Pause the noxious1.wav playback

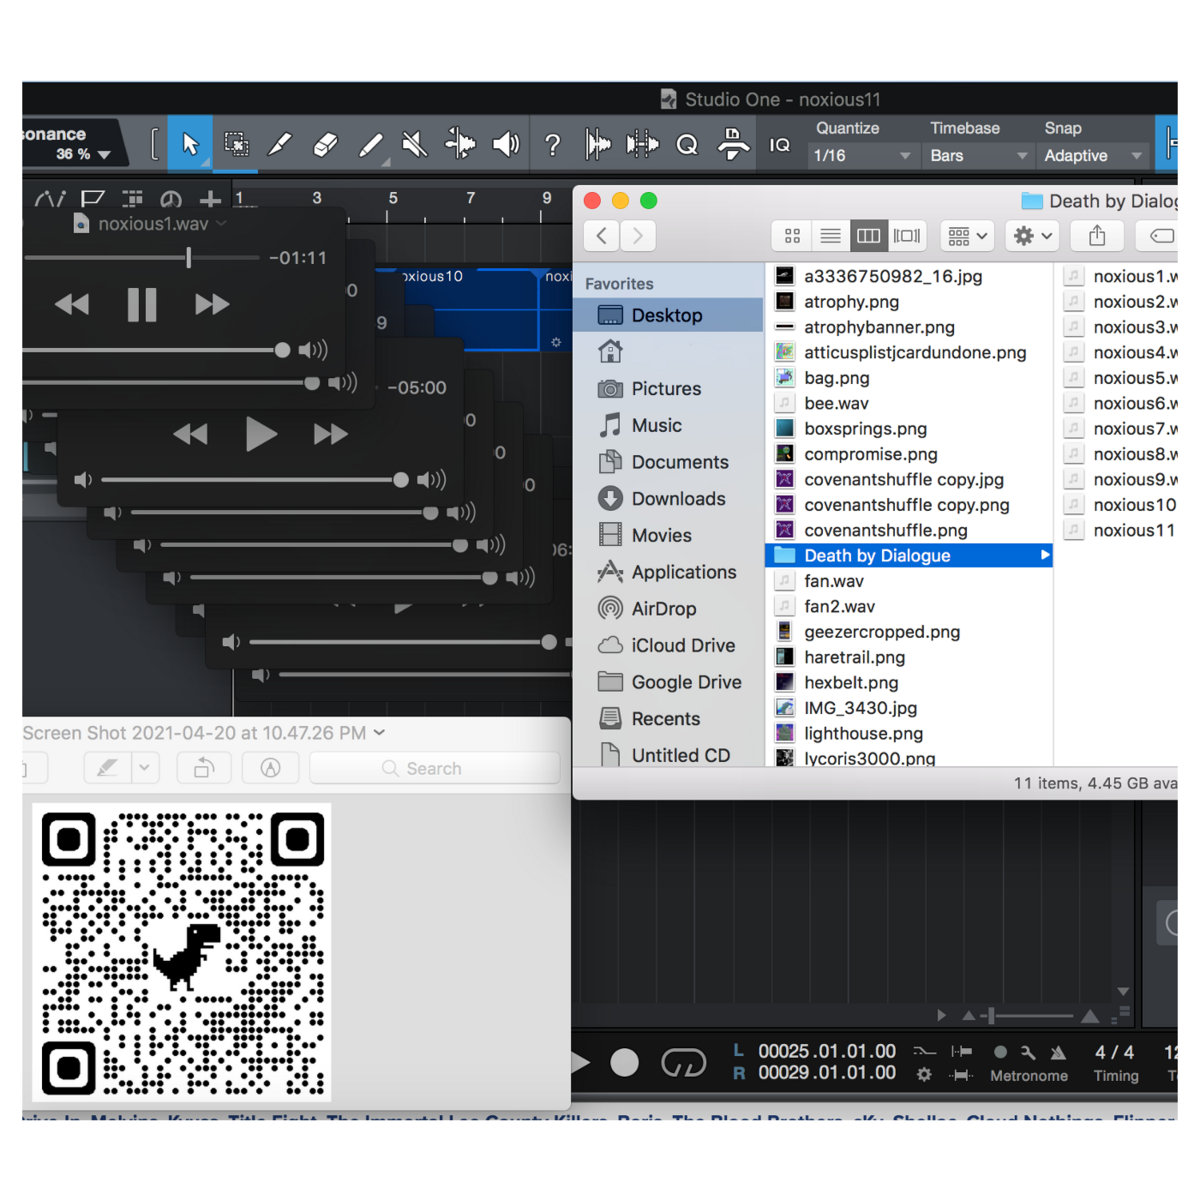tap(142, 305)
